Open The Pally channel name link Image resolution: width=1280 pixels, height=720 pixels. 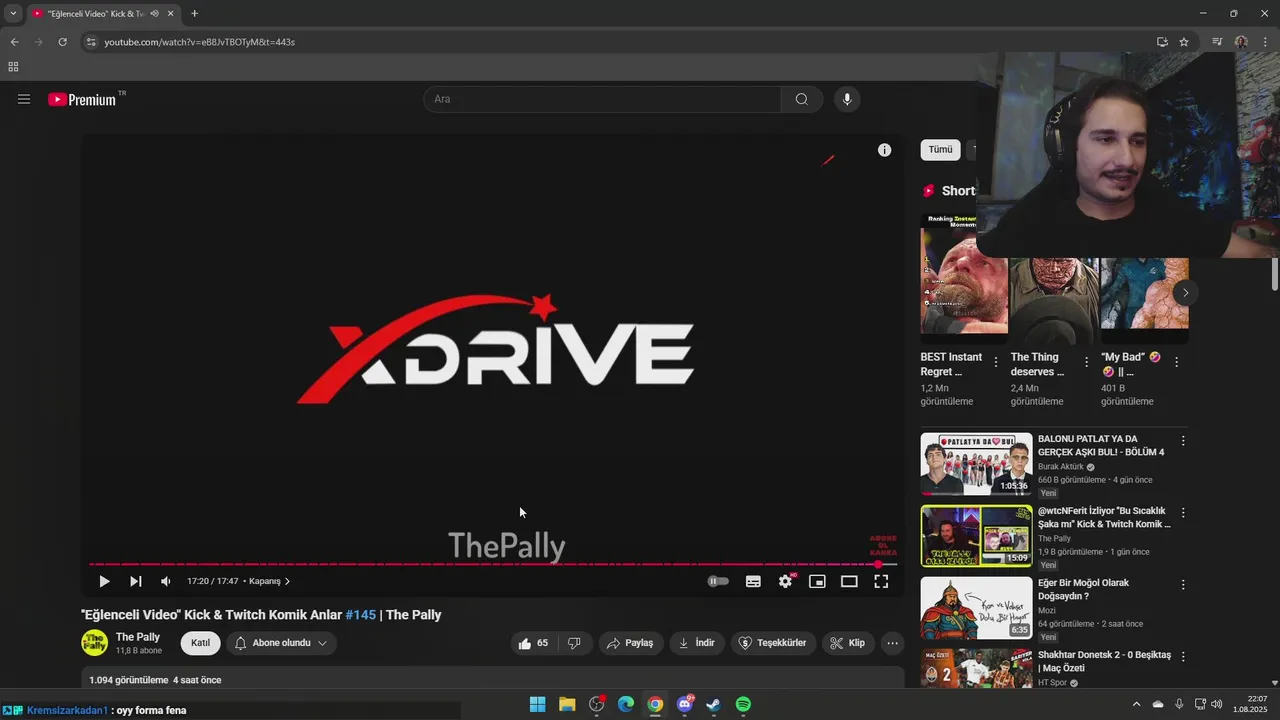pyautogui.click(x=138, y=637)
